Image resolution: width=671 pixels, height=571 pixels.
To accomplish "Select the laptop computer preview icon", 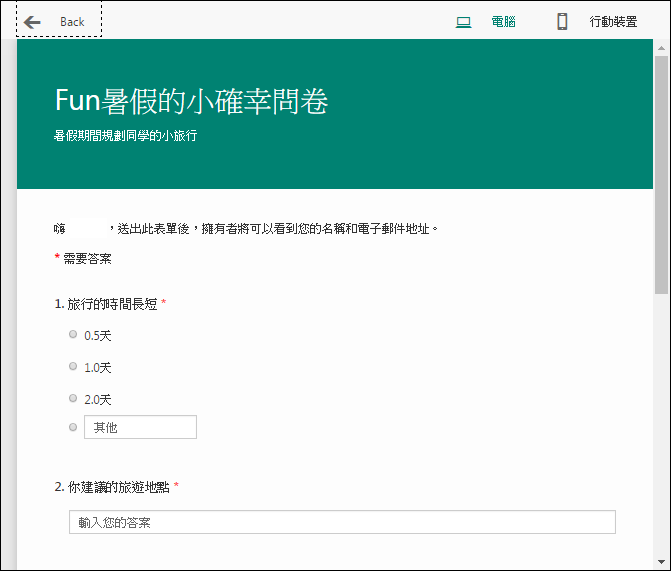I will (x=463, y=22).
